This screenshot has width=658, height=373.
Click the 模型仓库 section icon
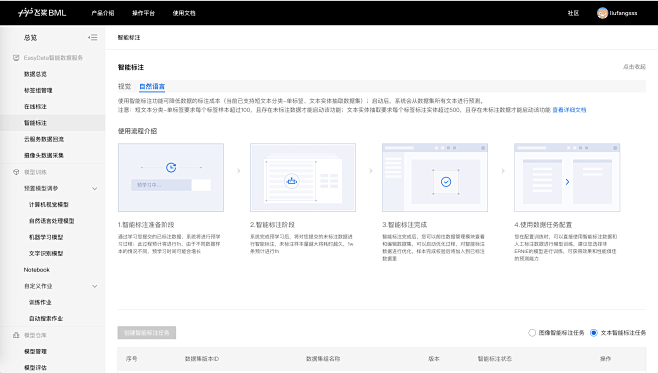(x=16, y=335)
